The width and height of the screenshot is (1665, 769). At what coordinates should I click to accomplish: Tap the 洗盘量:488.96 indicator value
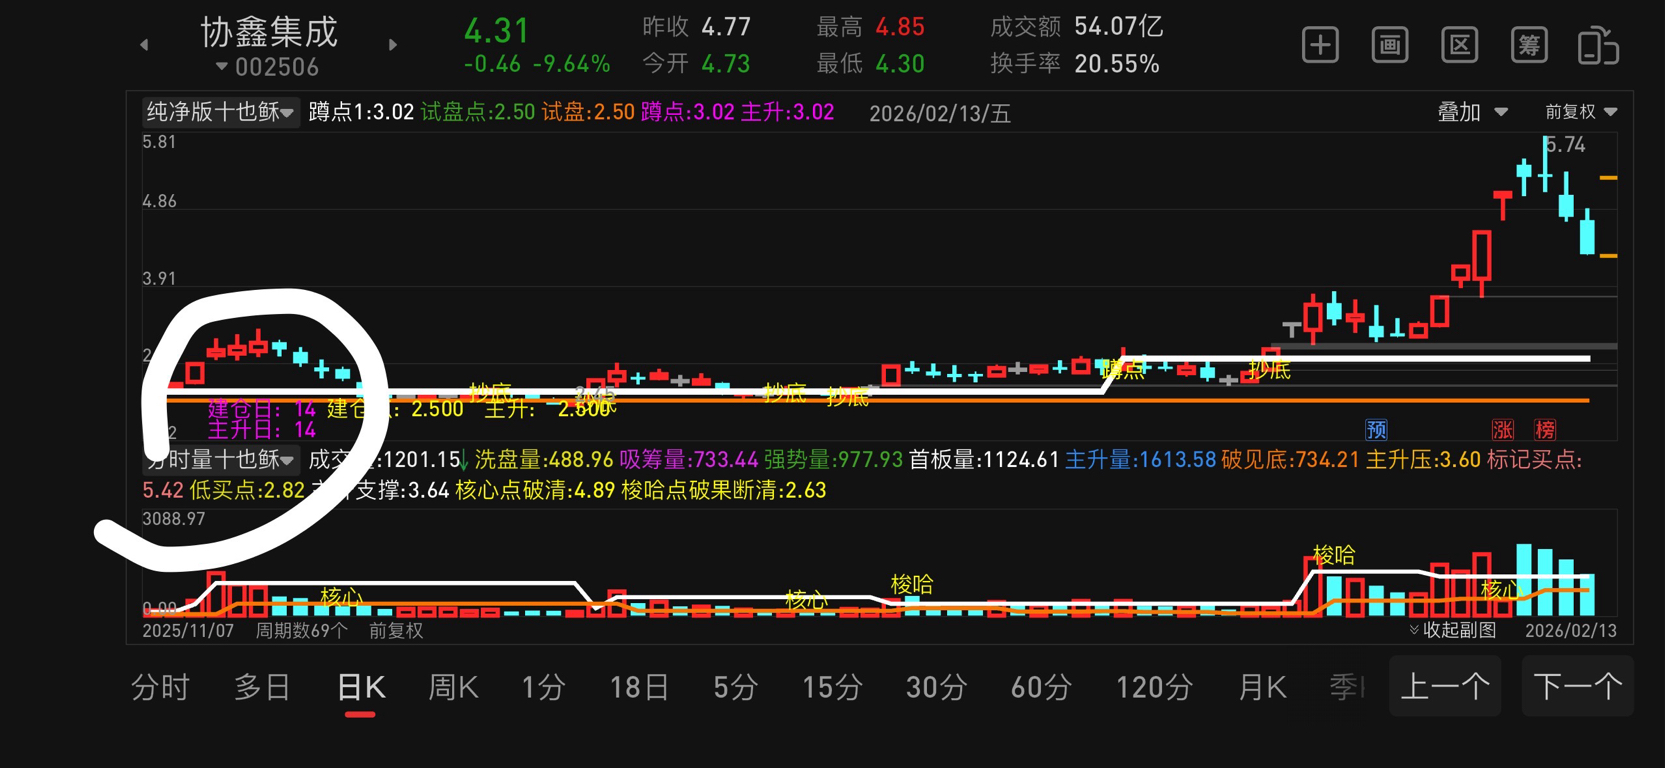[x=543, y=460]
